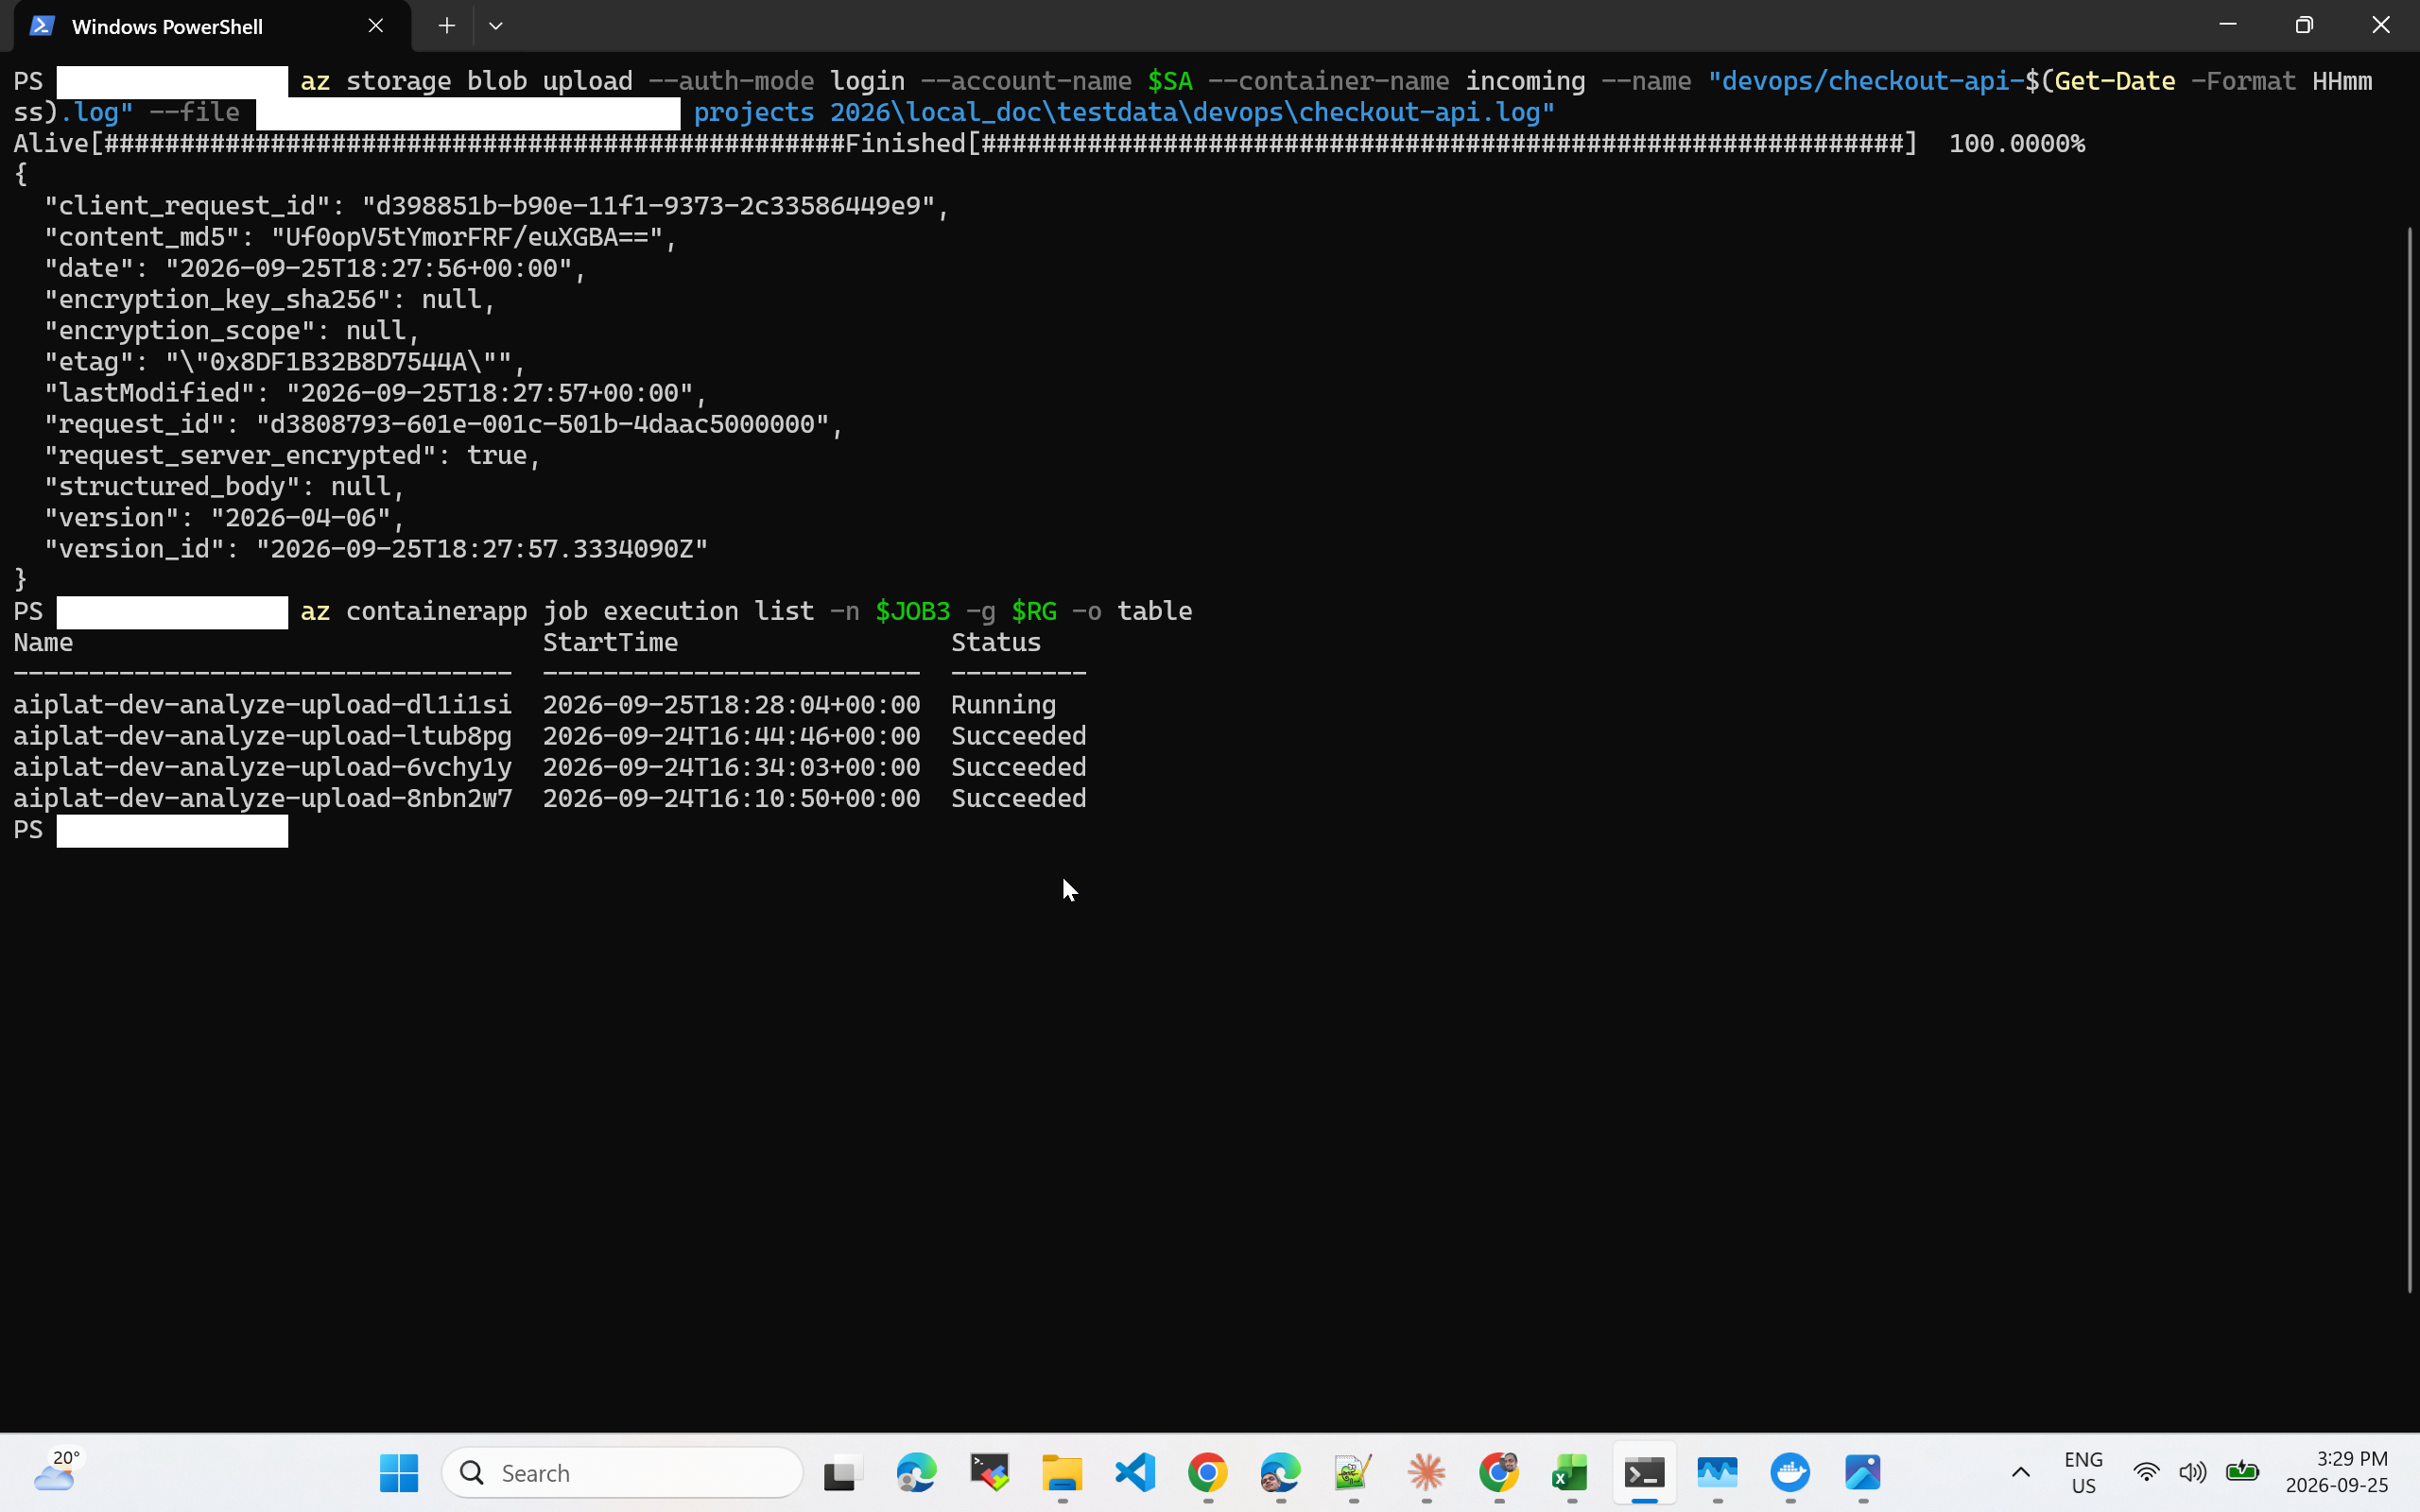Click execution name aiplat-dev-analyze-upload-8nbn2w7
The height and width of the screenshot is (1512, 2420).
[x=263, y=798]
